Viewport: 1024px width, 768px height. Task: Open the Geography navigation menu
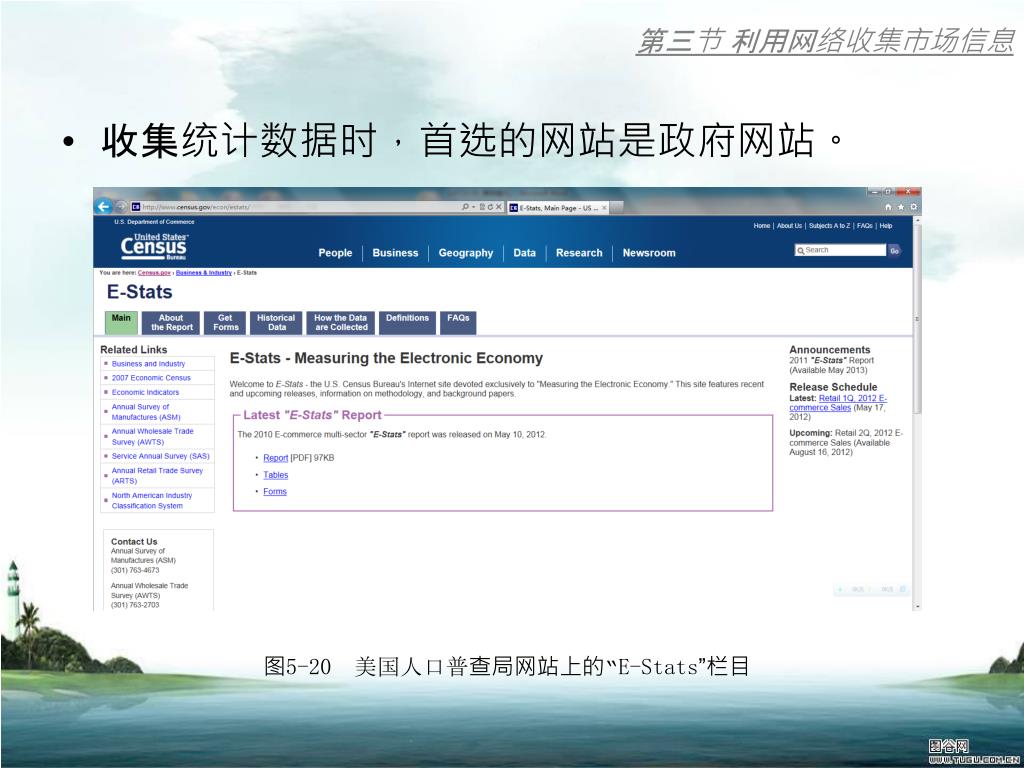(x=466, y=253)
